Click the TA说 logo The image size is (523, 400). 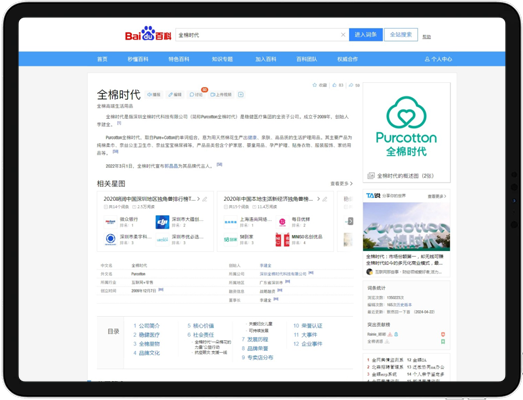(x=373, y=195)
